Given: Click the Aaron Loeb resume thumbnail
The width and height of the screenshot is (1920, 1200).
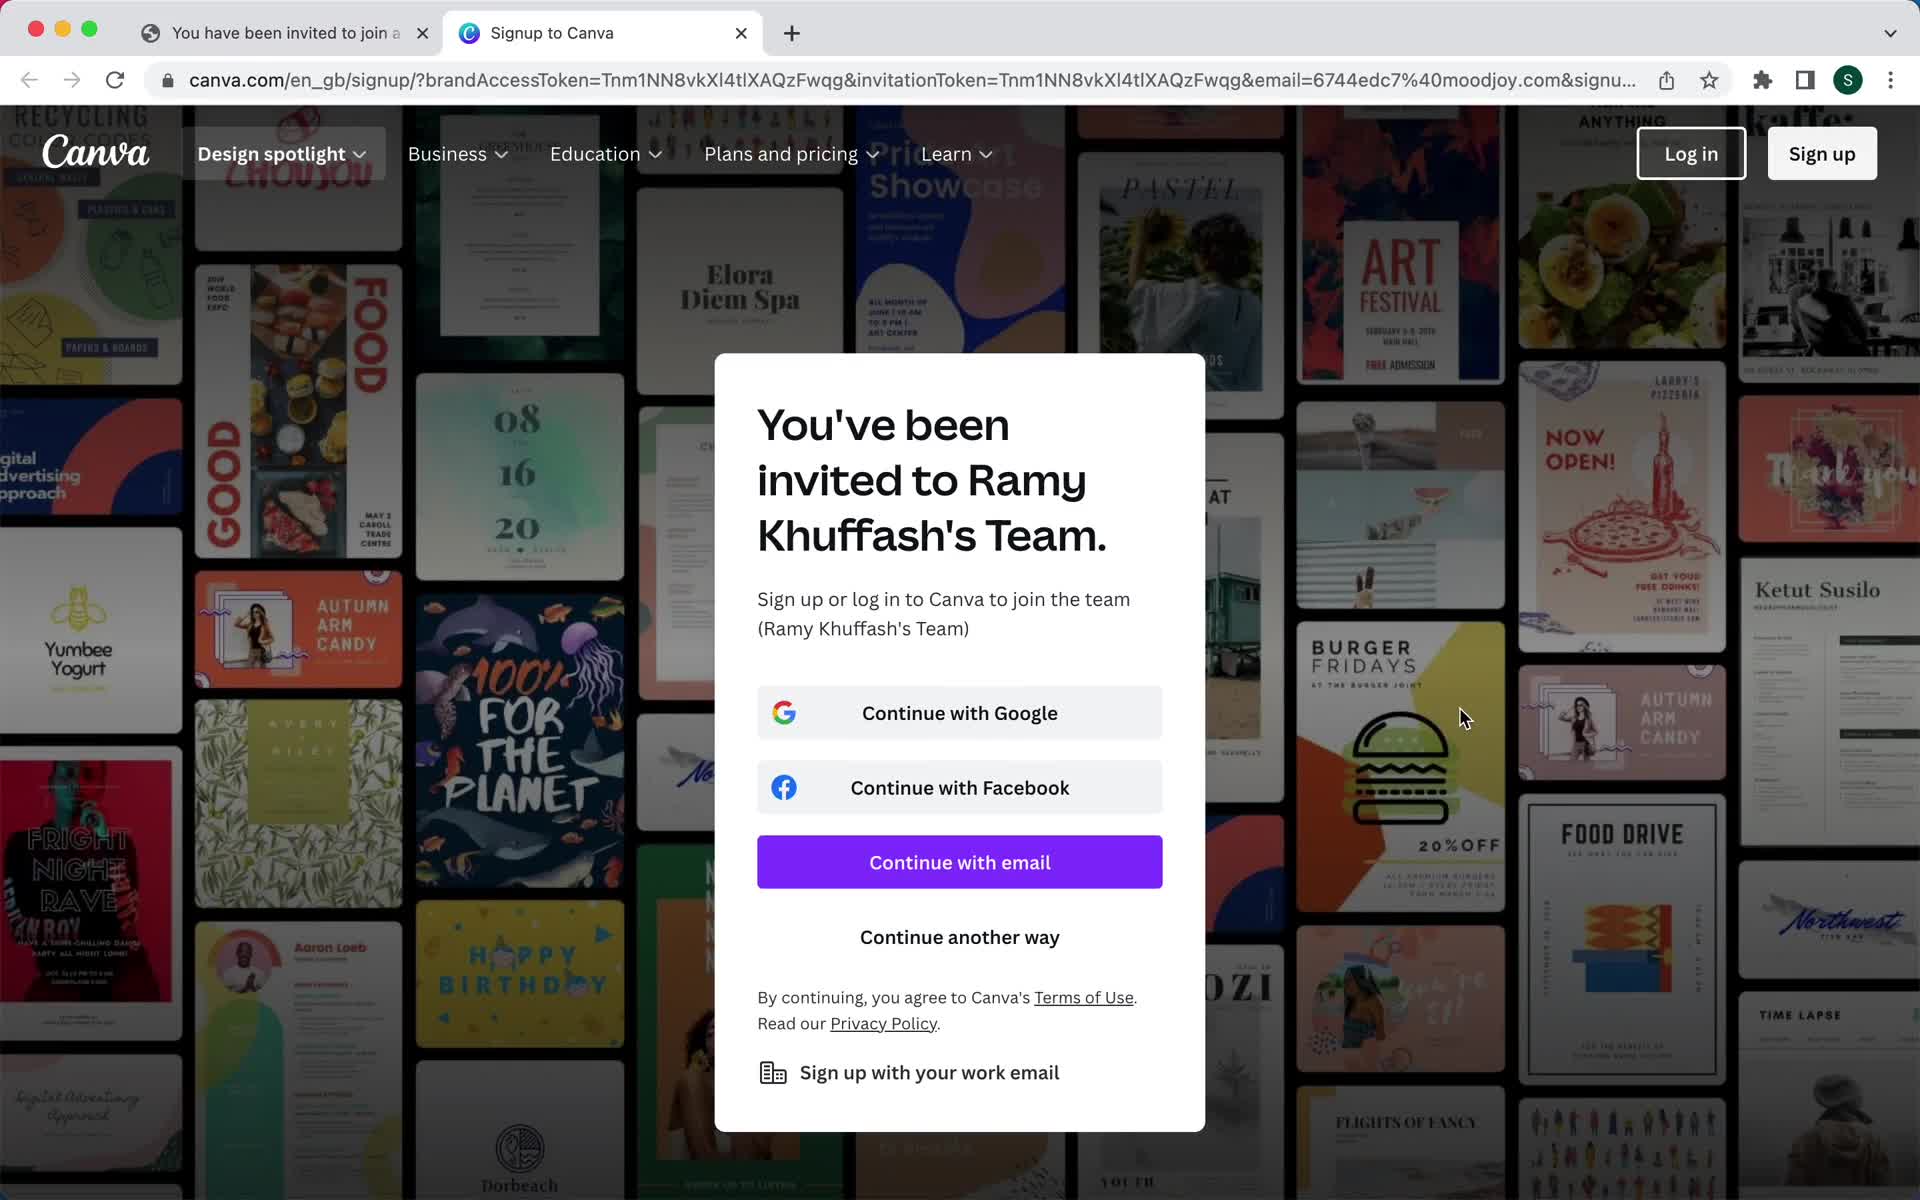Looking at the screenshot, I should 298,1061.
